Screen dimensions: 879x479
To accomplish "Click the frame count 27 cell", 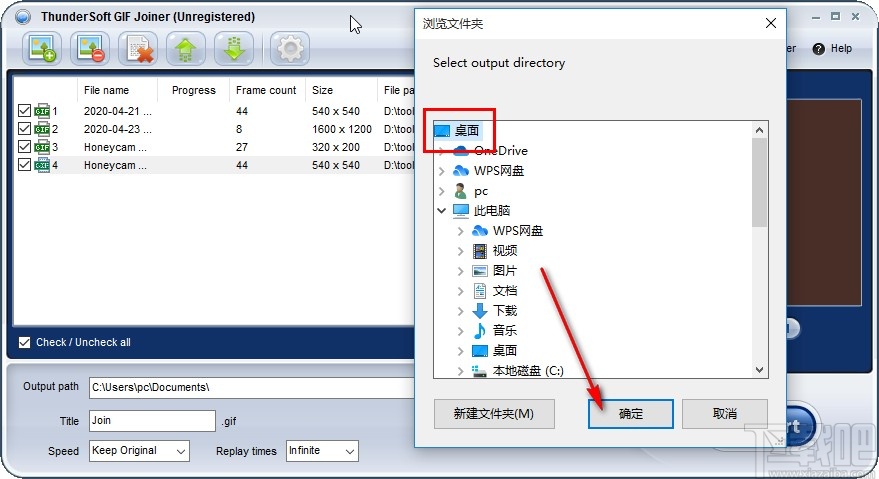I will pyautogui.click(x=242, y=147).
